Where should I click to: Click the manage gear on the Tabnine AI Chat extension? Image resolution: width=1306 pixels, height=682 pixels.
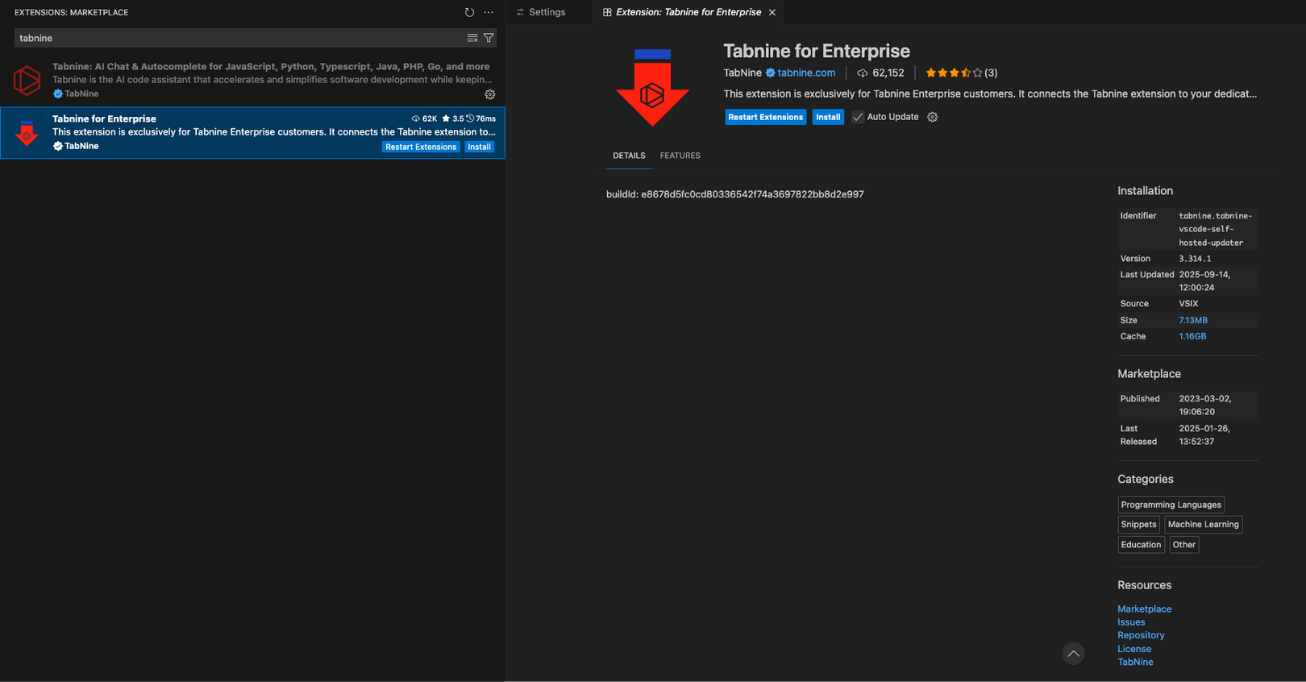click(490, 94)
